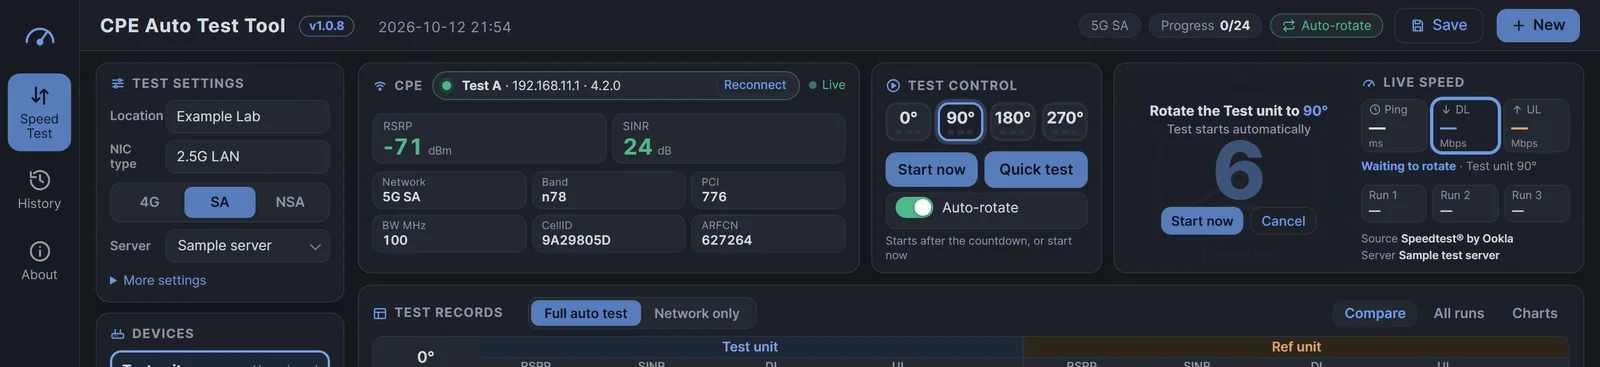Click the green connection status dot for Test A
The image size is (1600, 367).
point(447,86)
